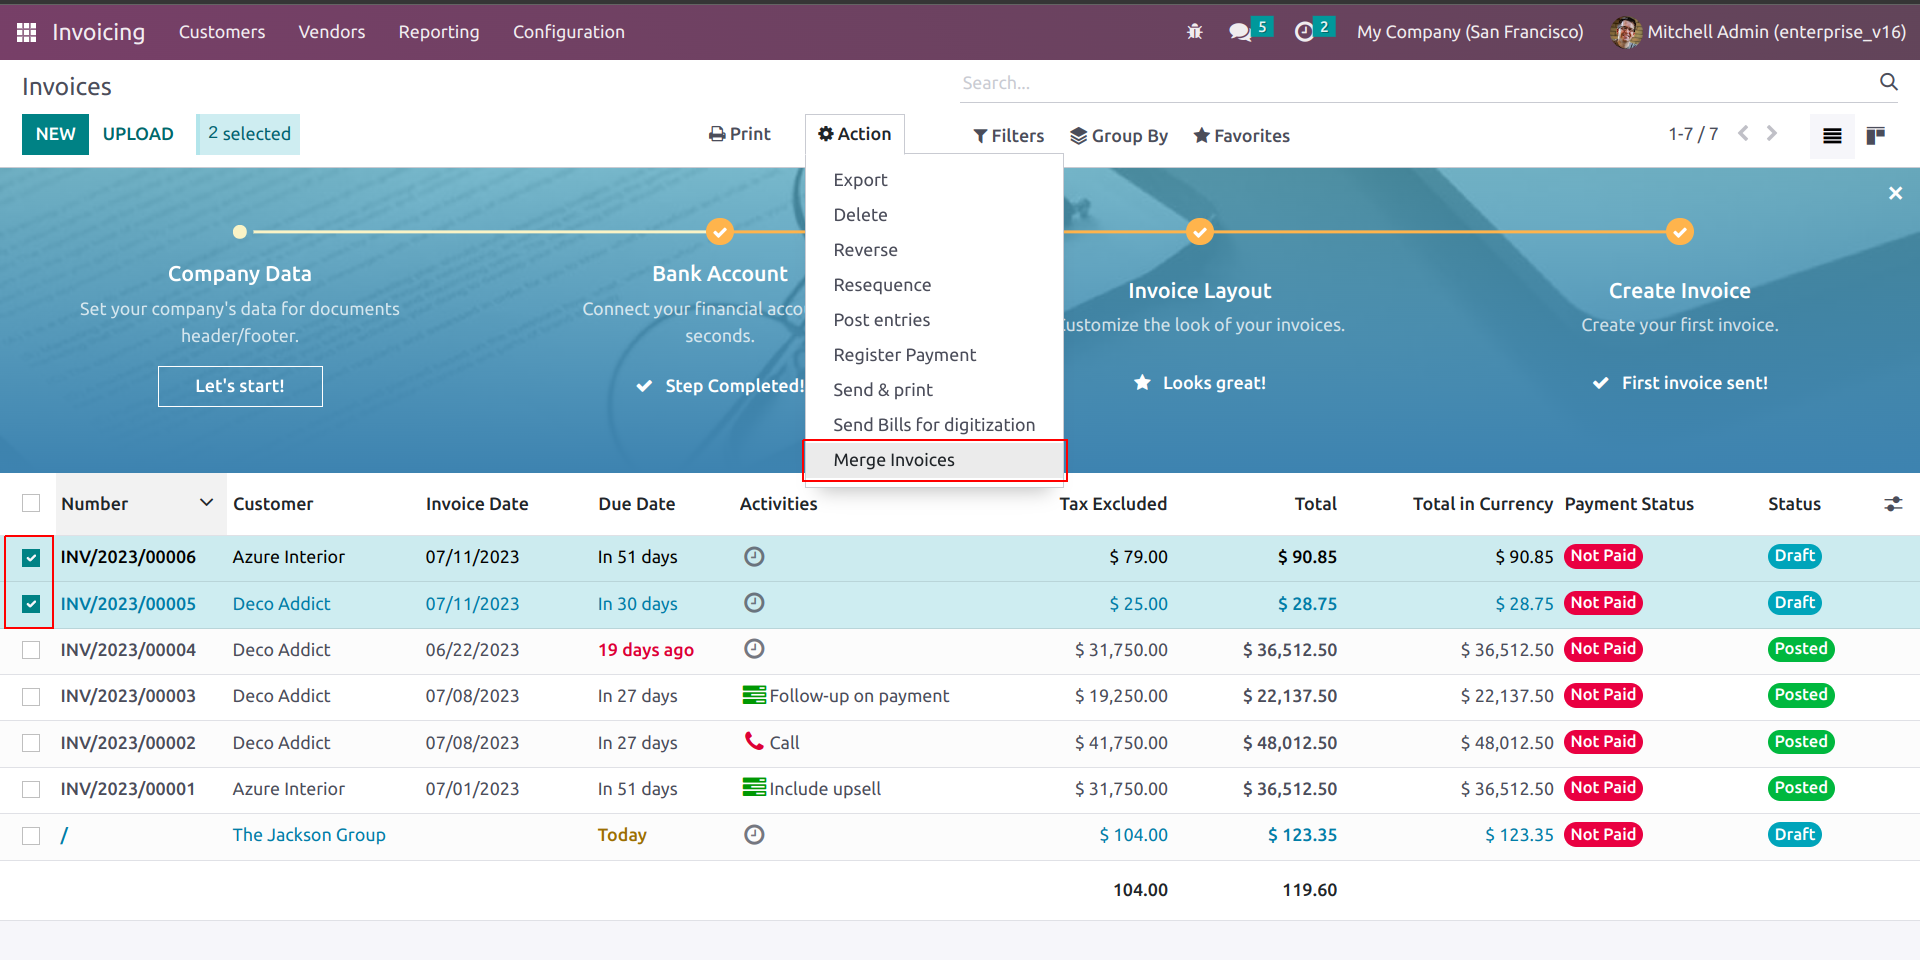This screenshot has width=1920, height=960.
Task: Open the Favorites dropdown
Action: (x=1242, y=135)
